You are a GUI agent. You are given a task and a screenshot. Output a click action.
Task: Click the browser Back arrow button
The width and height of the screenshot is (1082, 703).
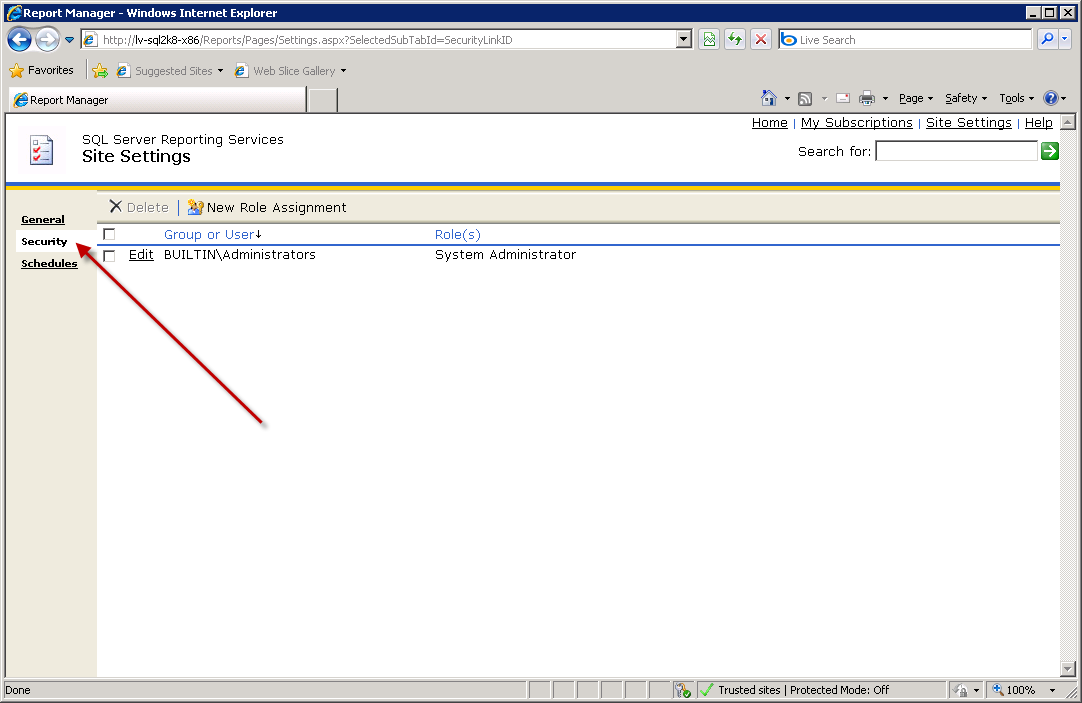pos(19,40)
